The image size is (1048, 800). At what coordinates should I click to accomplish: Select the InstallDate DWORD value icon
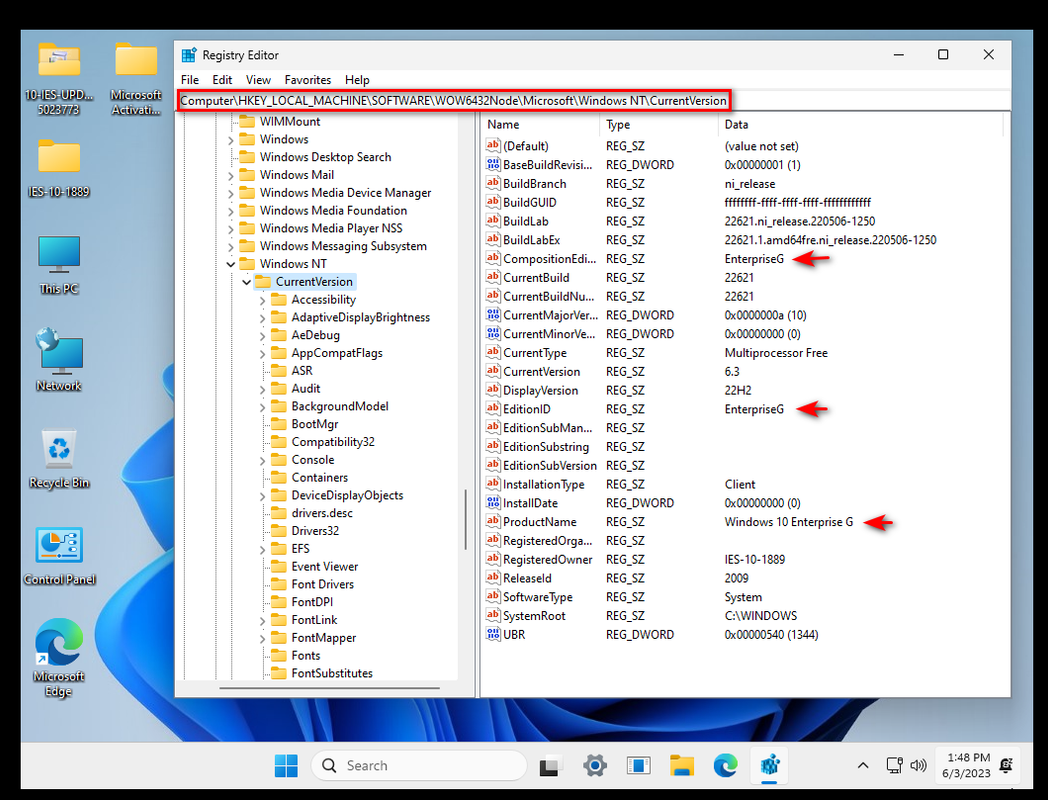pyautogui.click(x=493, y=503)
